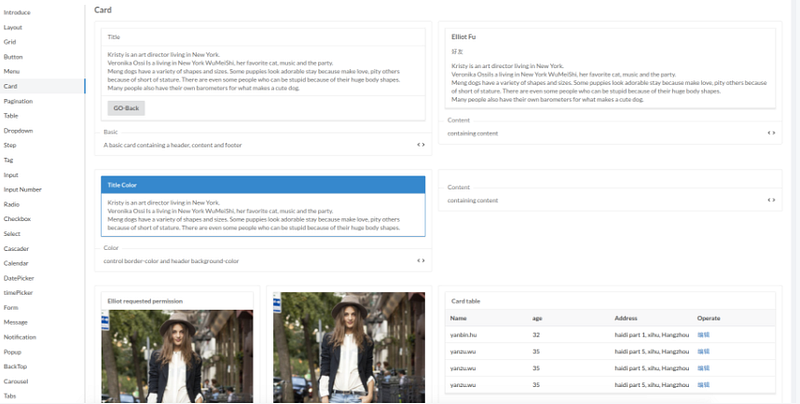Expand code for the empty Content card
Image resolution: width=800 pixels, height=404 pixels.
(771, 200)
